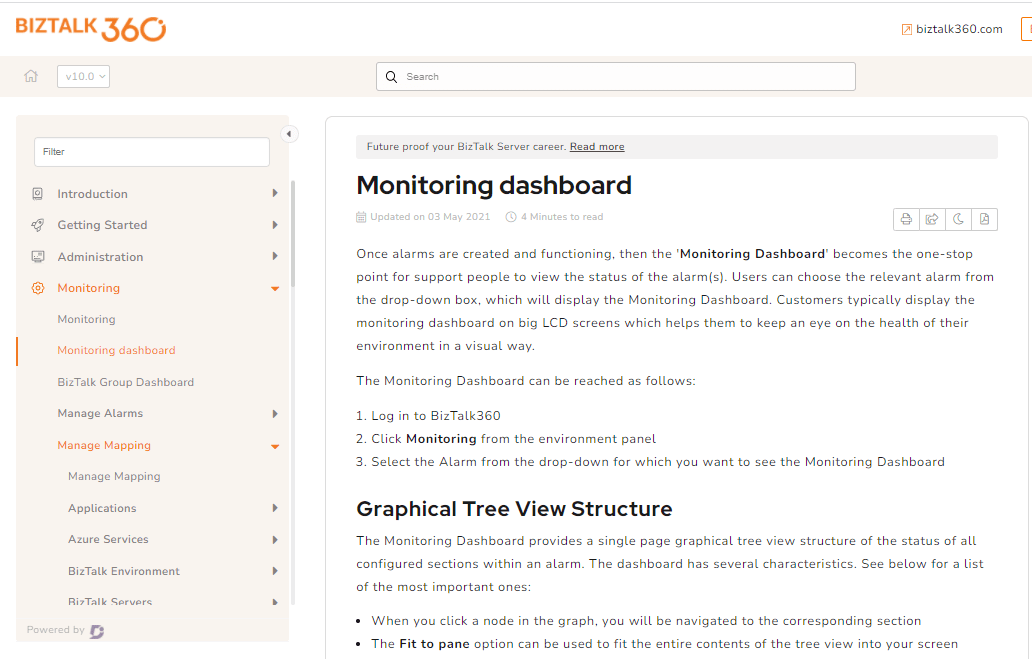Open the v10.0 version dropdown
Image resolution: width=1032 pixels, height=659 pixels.
(83, 76)
